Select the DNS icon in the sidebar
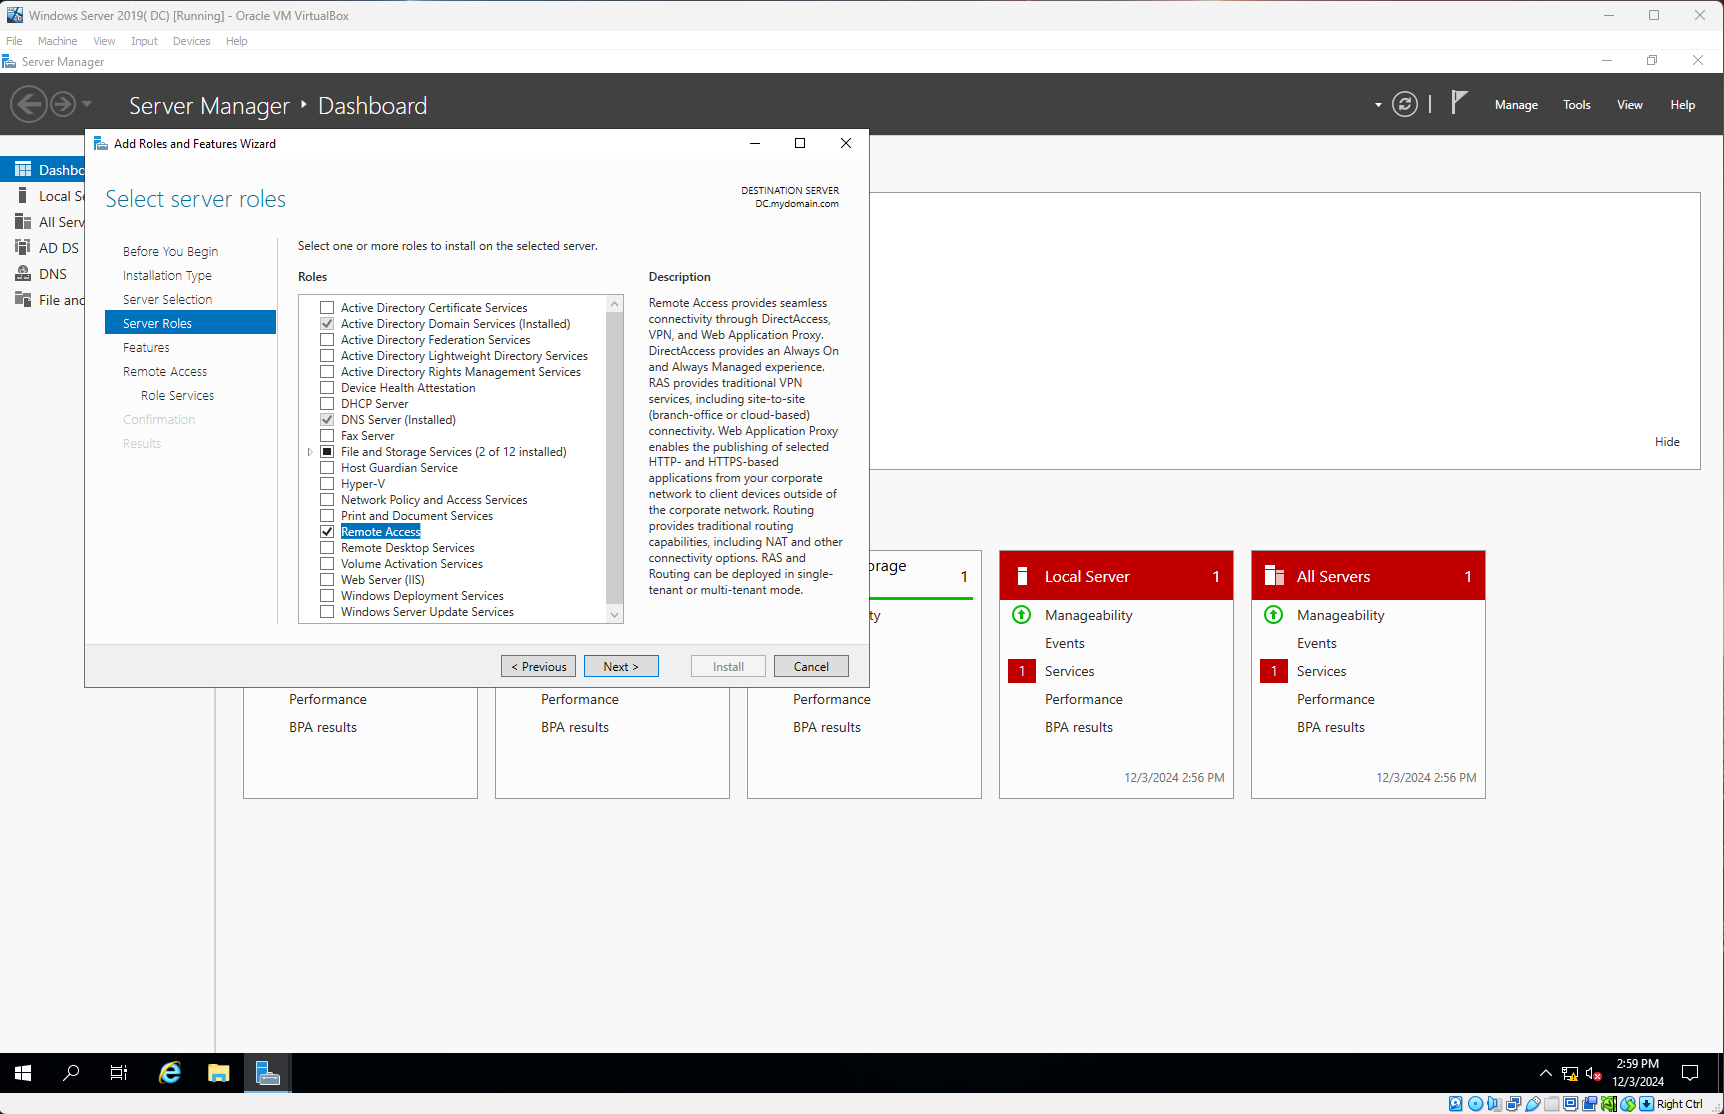Image resolution: width=1724 pixels, height=1114 pixels. point(23,273)
